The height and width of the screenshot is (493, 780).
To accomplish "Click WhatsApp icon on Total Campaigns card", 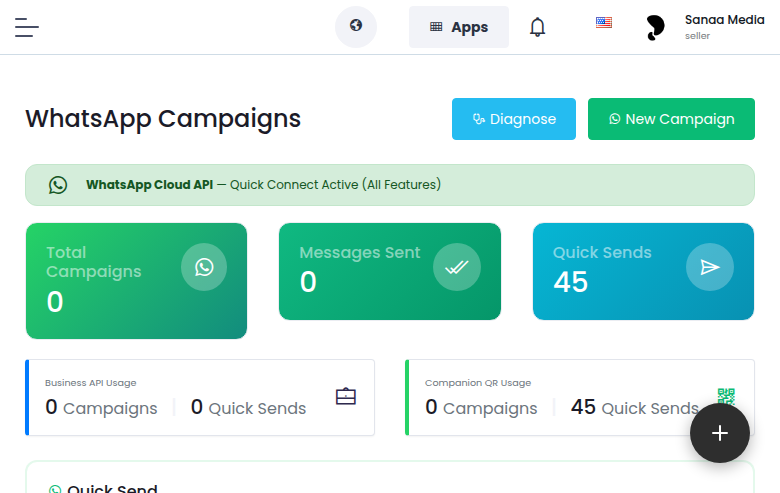I will point(204,267).
